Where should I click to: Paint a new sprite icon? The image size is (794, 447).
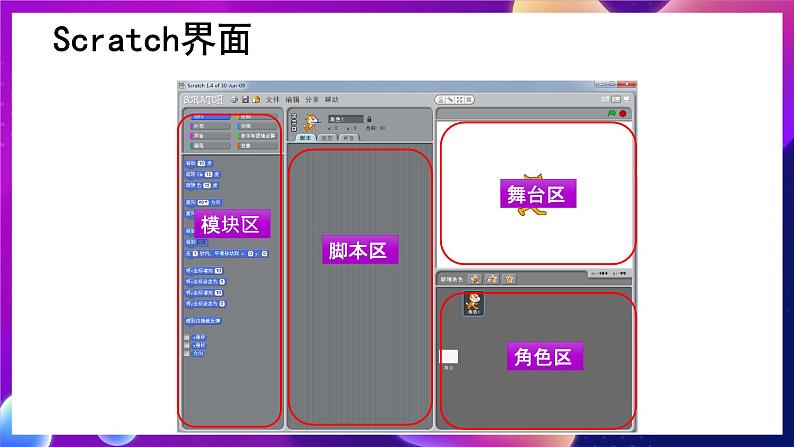tap(474, 279)
